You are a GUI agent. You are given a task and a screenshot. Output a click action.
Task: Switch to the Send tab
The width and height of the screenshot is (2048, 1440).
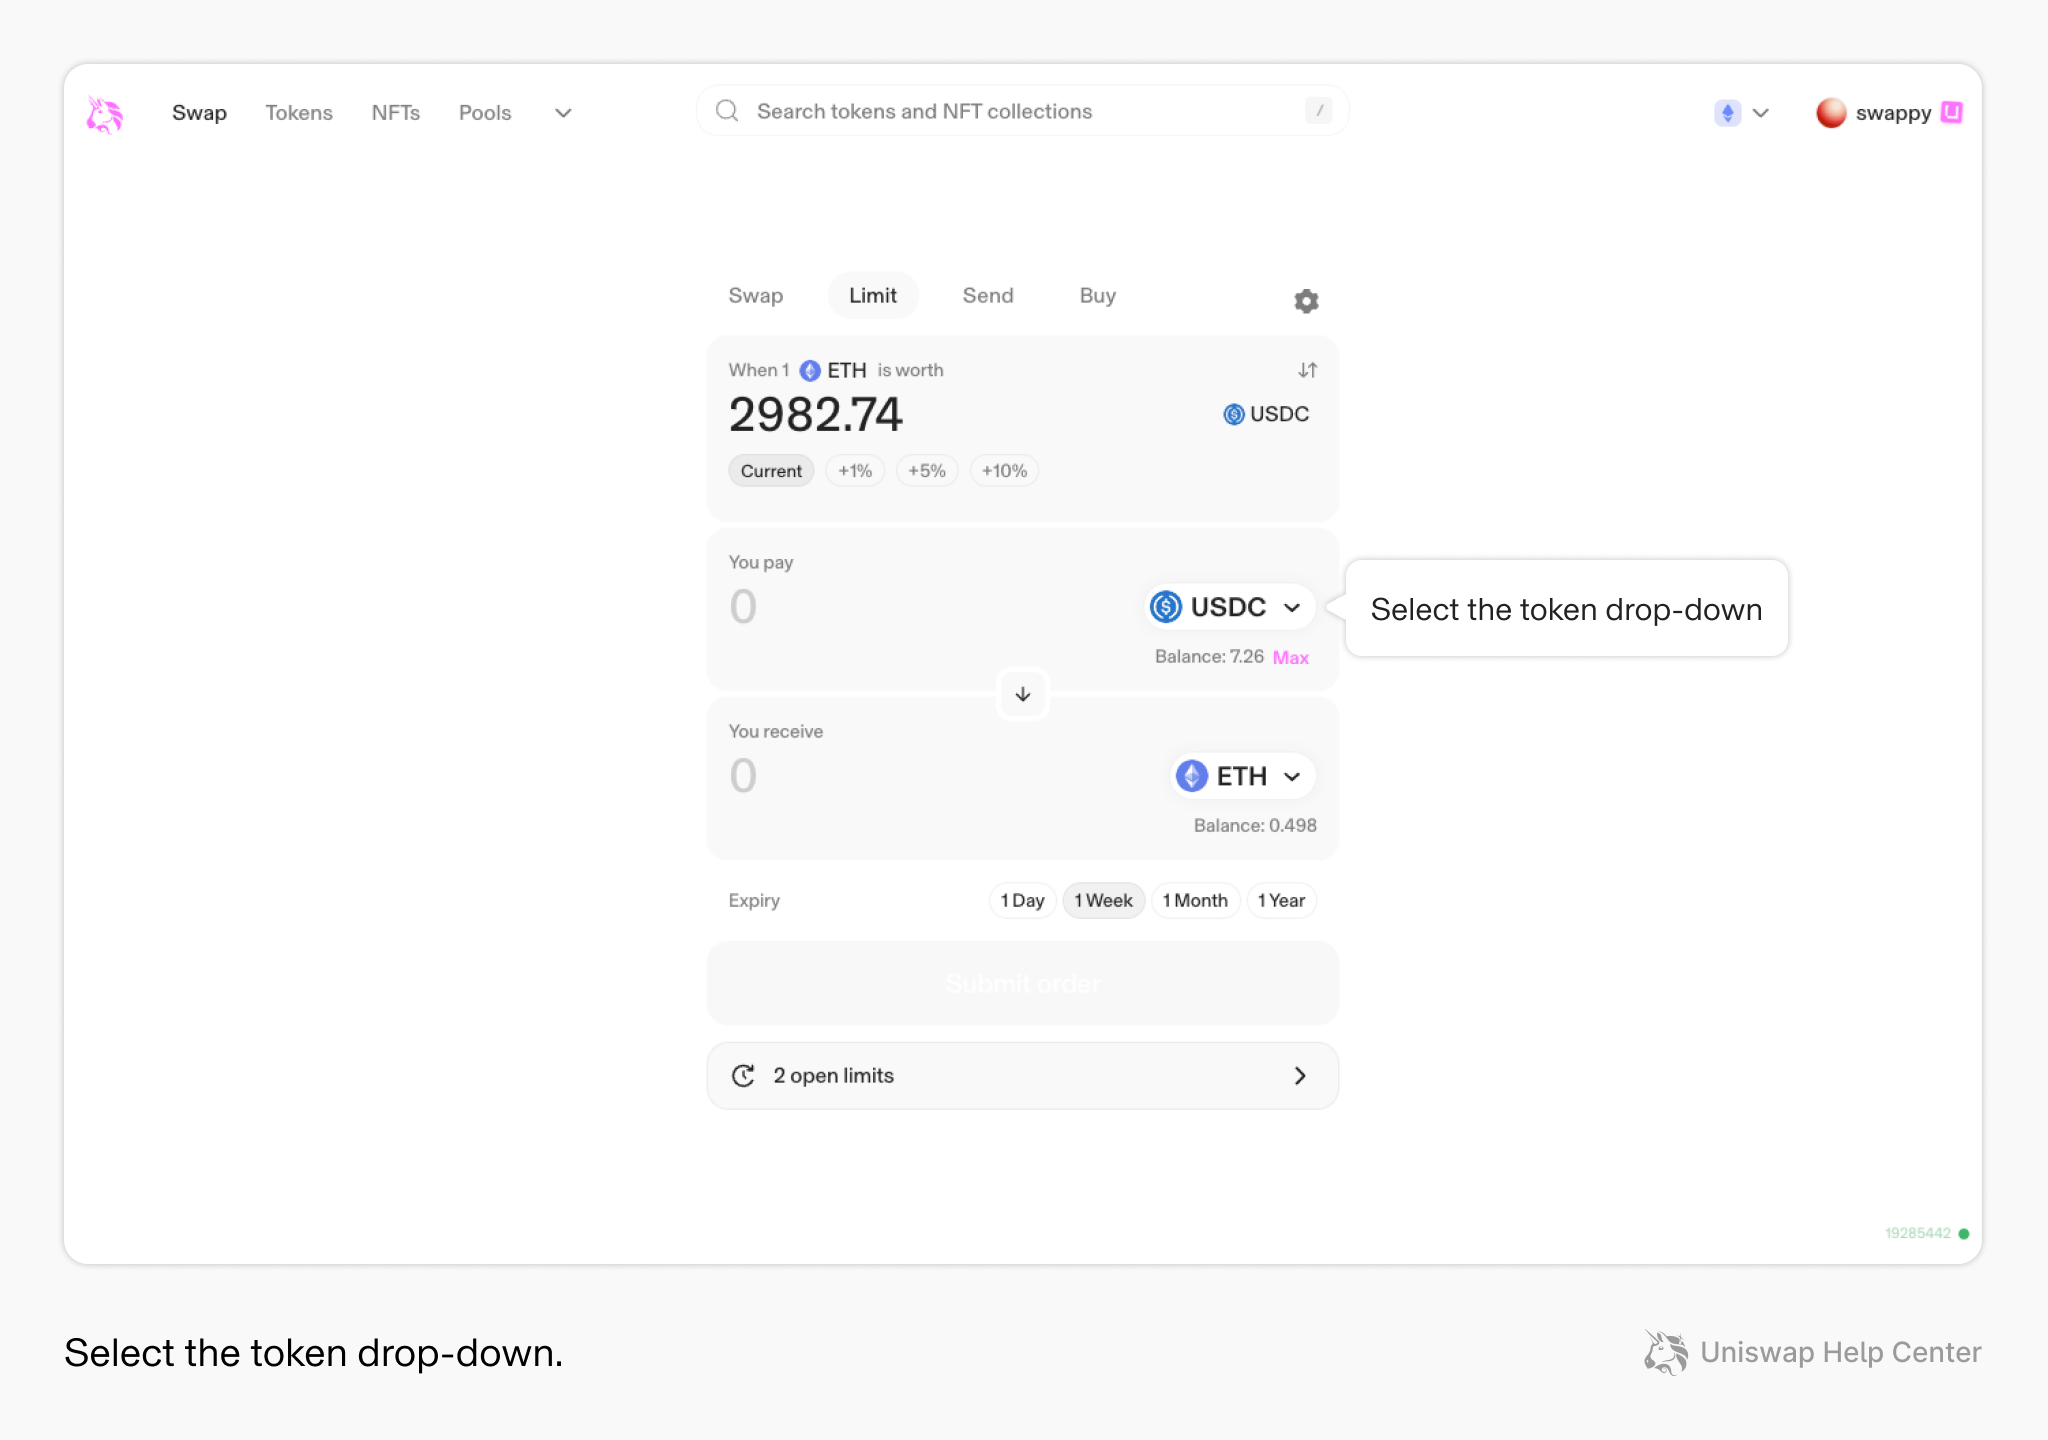pyautogui.click(x=988, y=296)
